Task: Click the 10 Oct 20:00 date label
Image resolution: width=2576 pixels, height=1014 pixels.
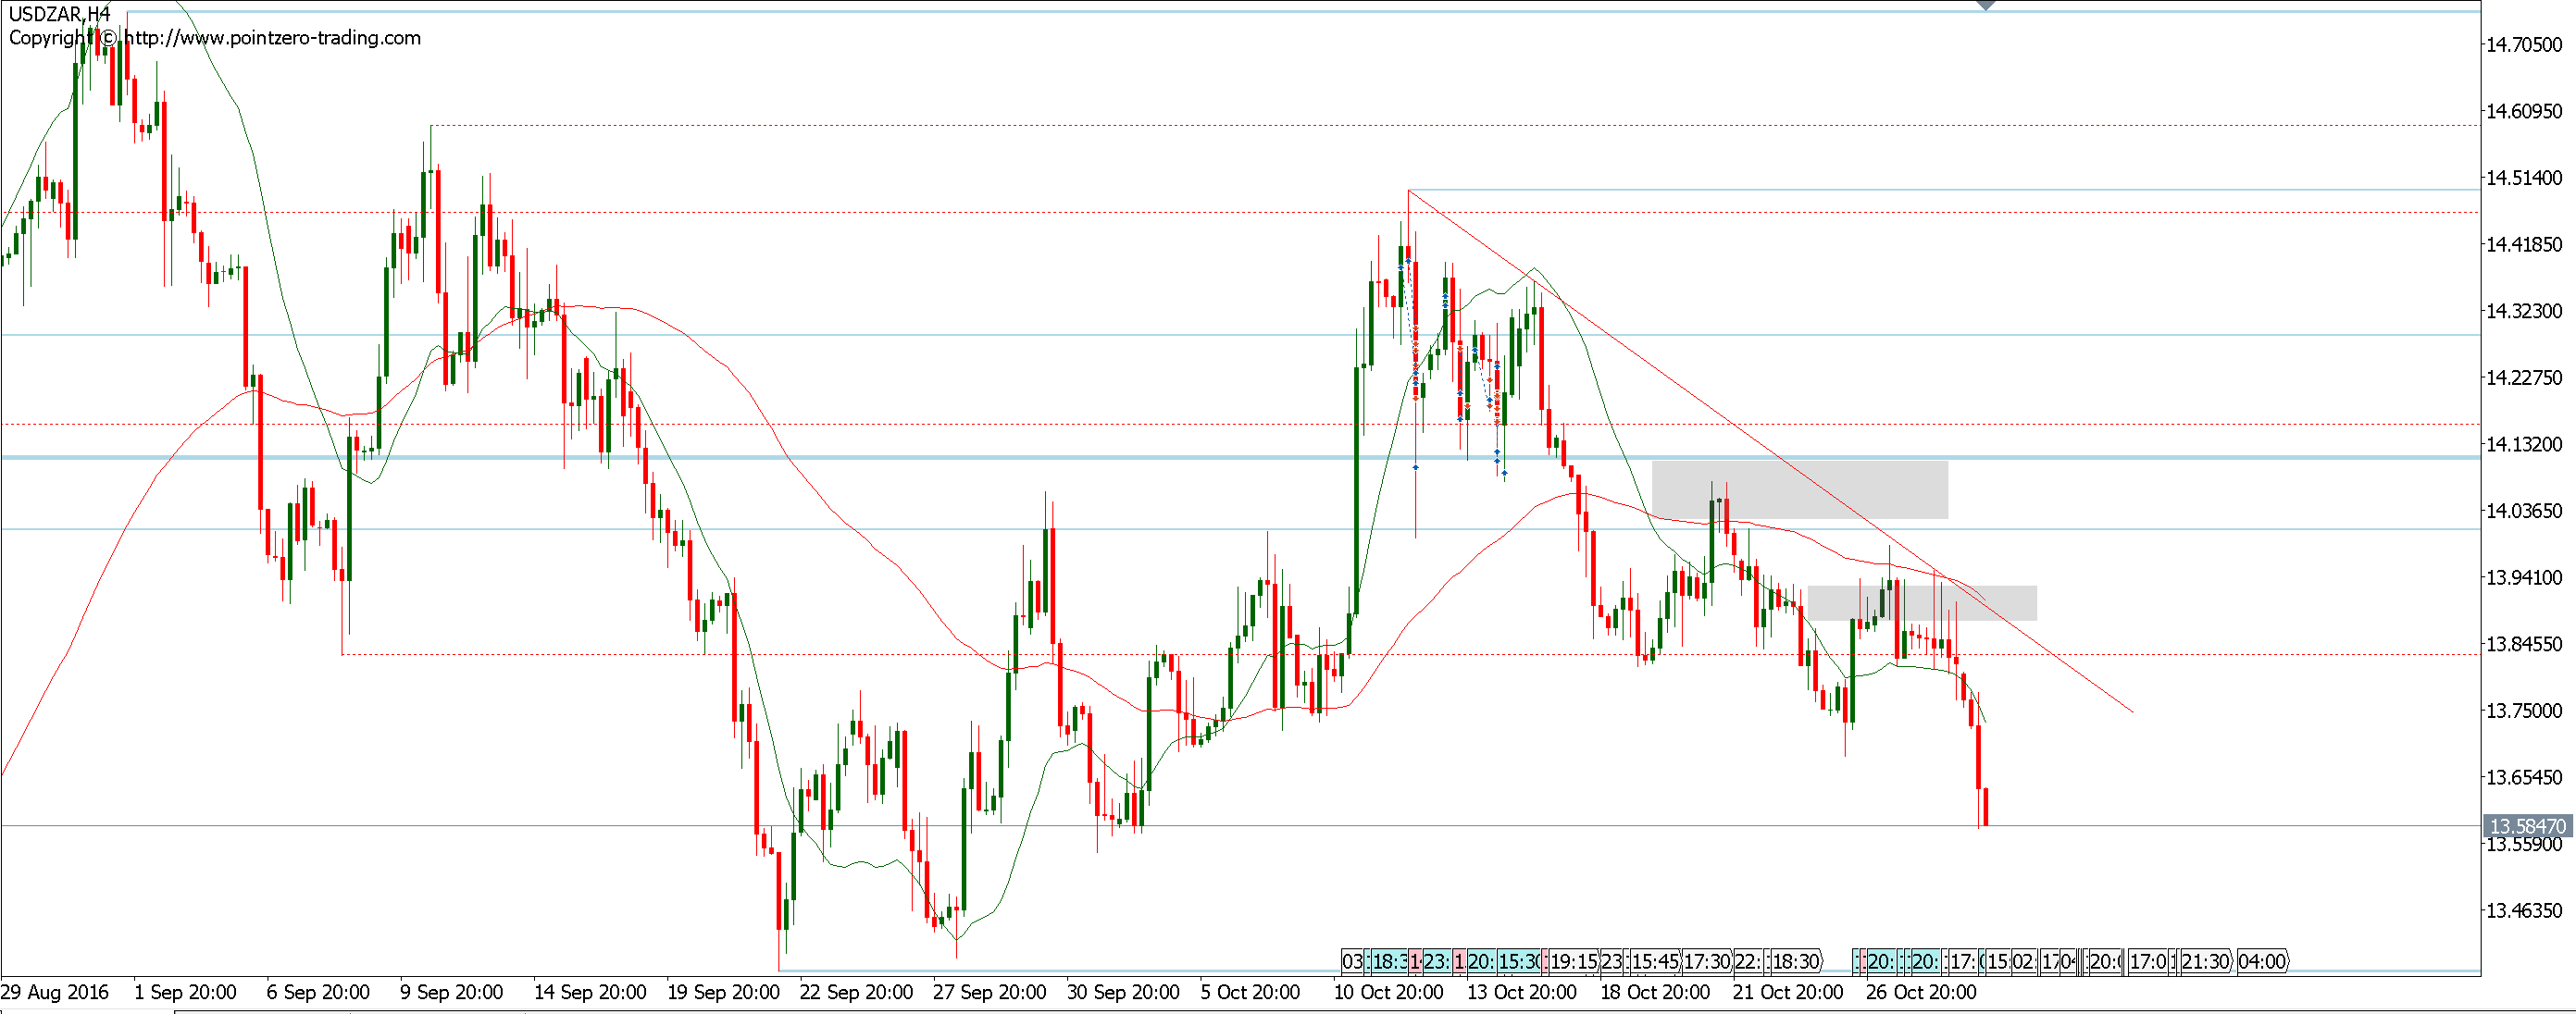Action: click(x=1389, y=992)
